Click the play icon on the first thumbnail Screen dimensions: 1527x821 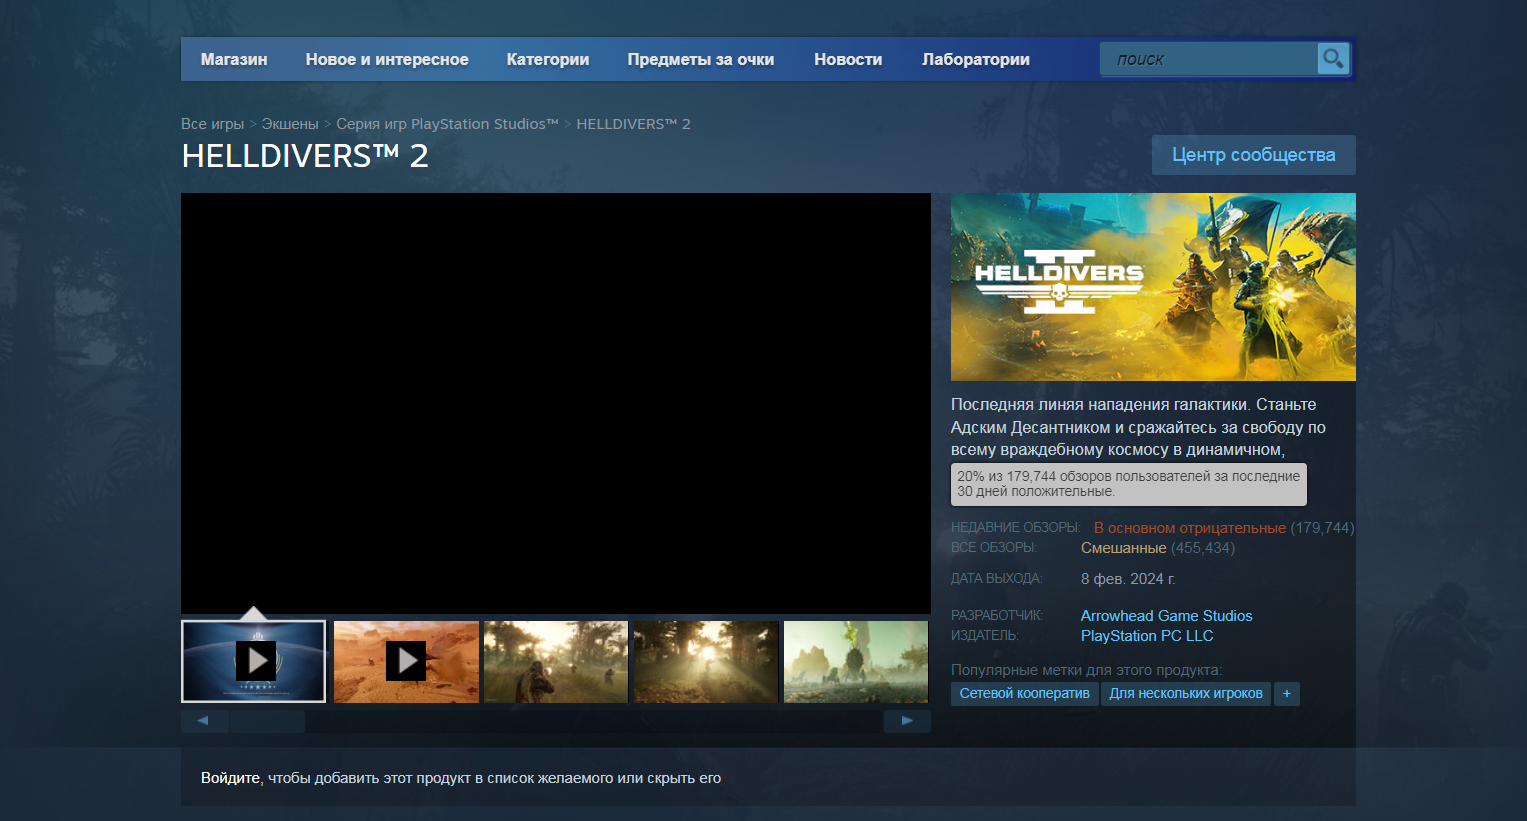[253, 661]
